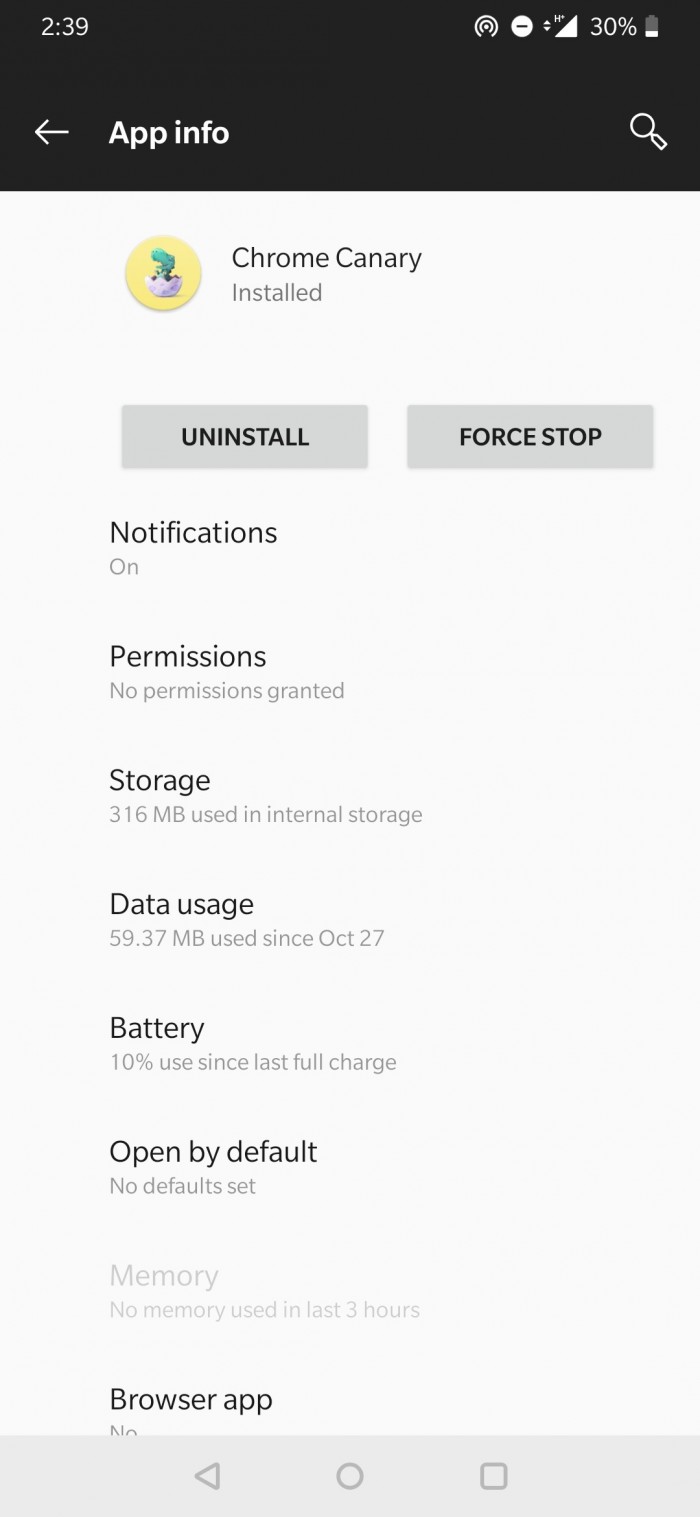The height and width of the screenshot is (1517, 700).
Task: Tap the do not disturb icon
Action: [x=521, y=27]
